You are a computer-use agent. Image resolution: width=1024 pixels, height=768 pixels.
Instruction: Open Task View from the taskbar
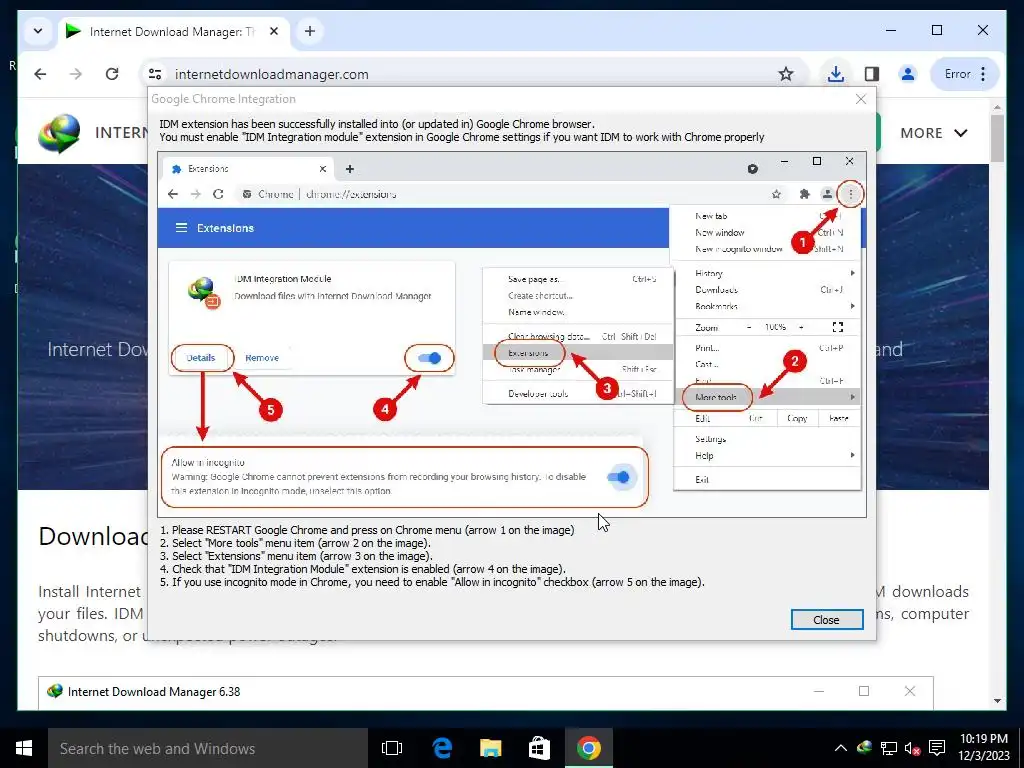(392, 748)
